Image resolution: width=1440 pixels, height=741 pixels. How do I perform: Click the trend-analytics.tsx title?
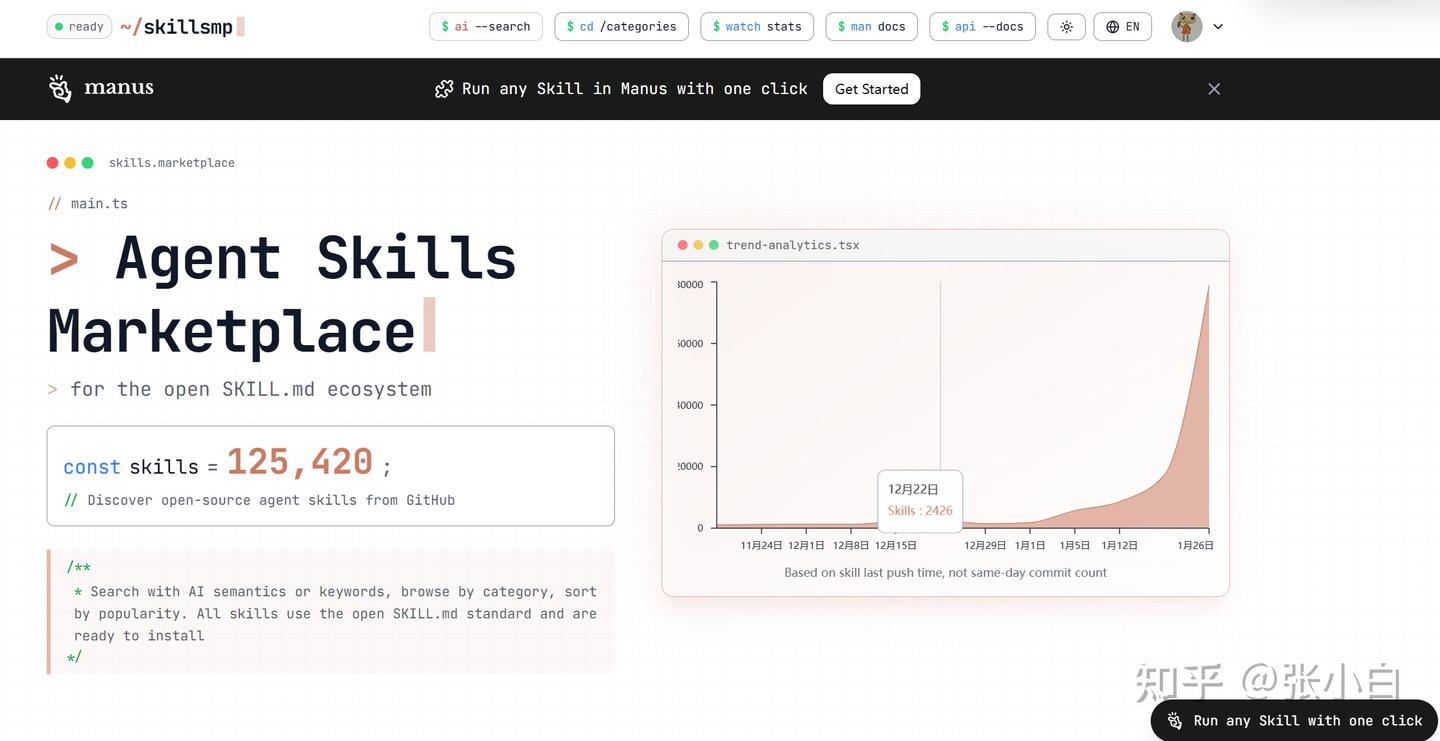[793, 245]
